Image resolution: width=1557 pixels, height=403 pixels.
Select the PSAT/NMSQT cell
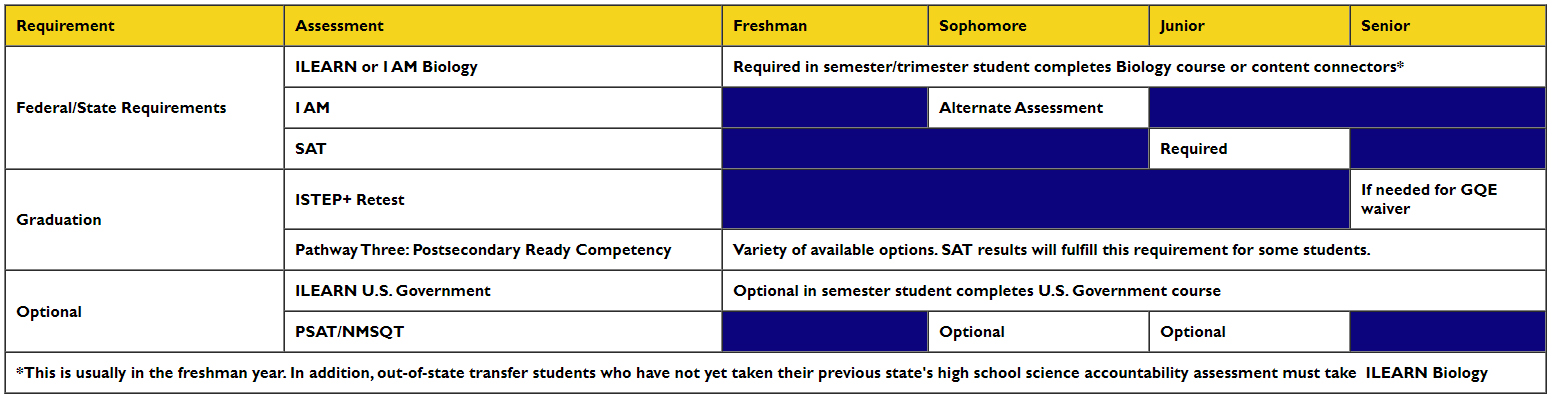503,332
